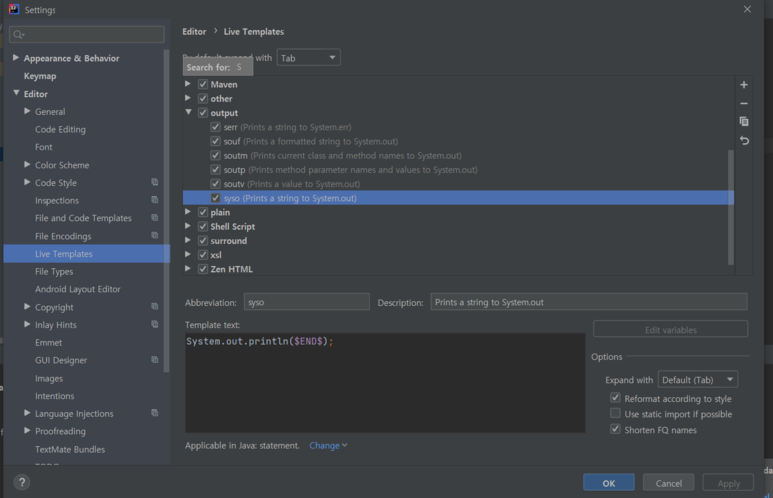Click the project-level icon next to Language Injections
The height and width of the screenshot is (498, 773).
coord(155,413)
